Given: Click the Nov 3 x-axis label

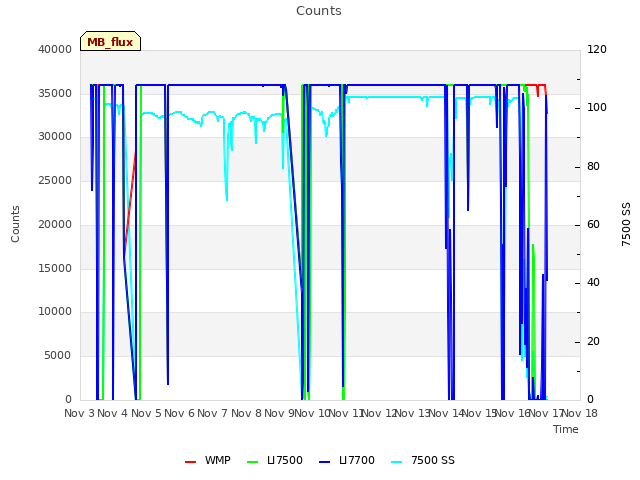Looking at the screenshot, I should 80,413.
